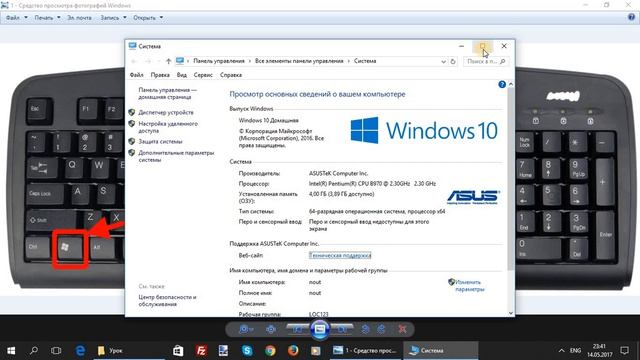Launch Microsoft Edge from taskbar

80,351
